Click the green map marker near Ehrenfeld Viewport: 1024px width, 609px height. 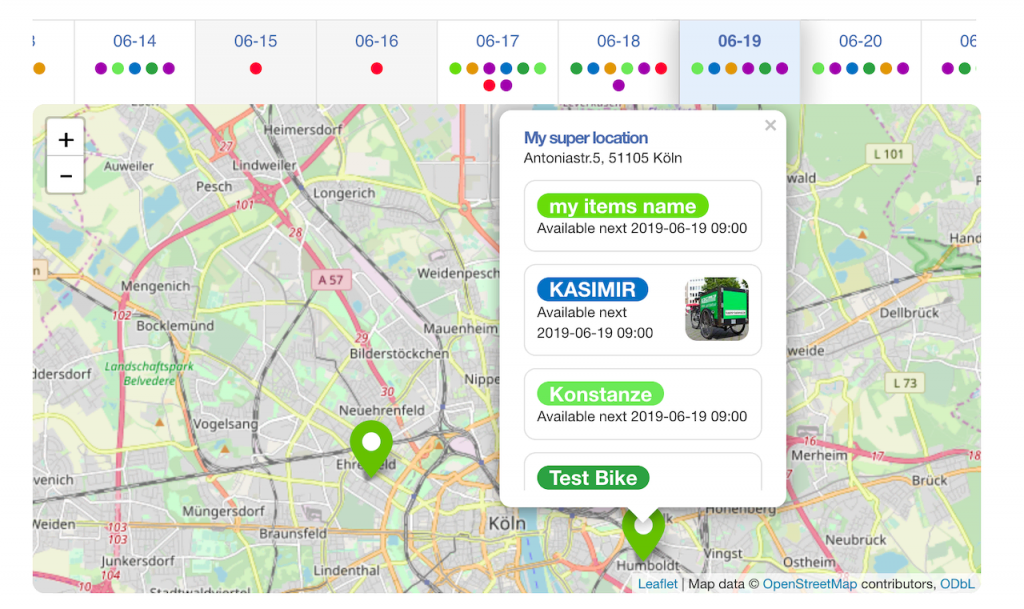coord(371,445)
